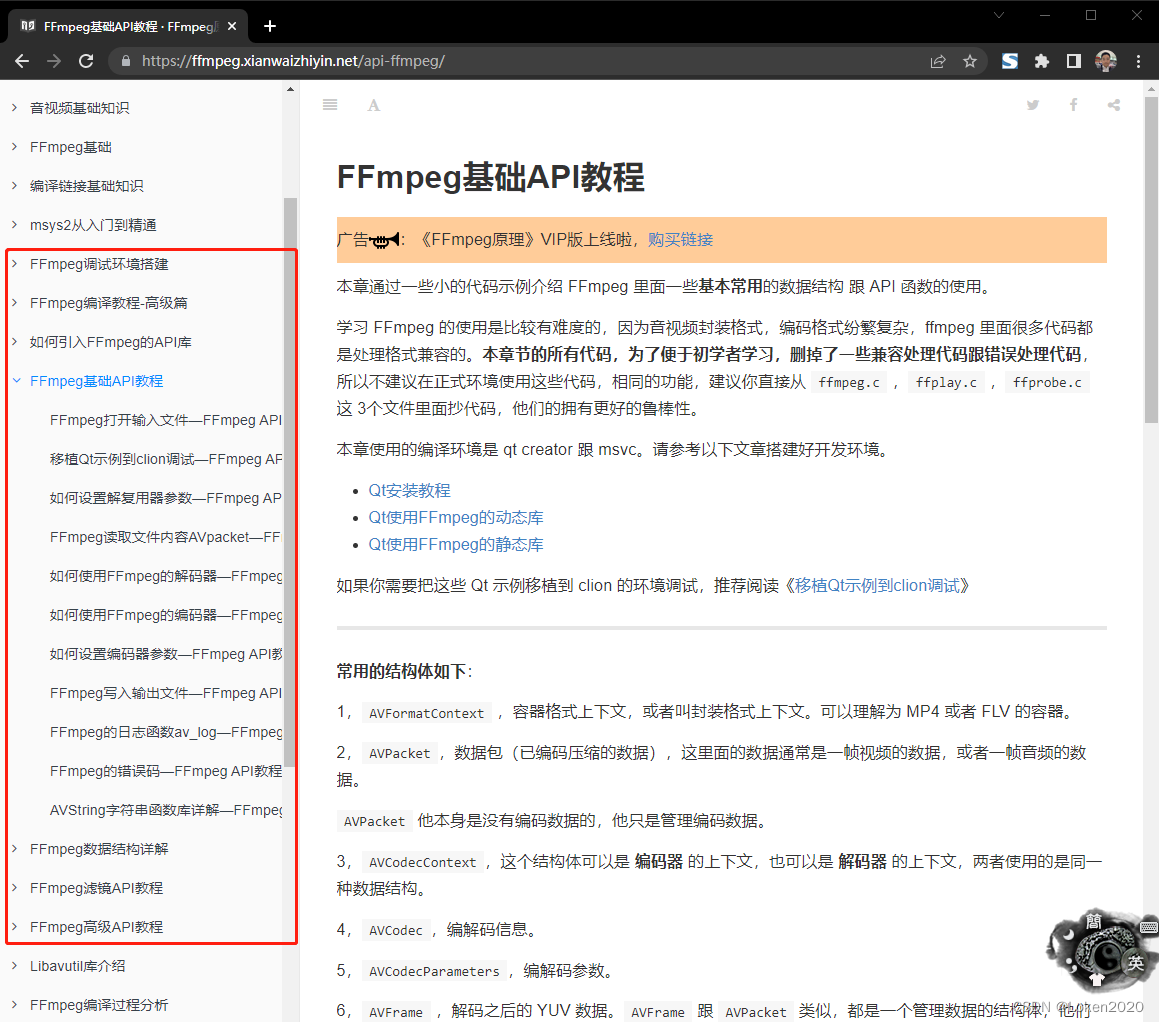Click the extensions puzzle icon in toolbar
Image resolution: width=1159 pixels, height=1022 pixels.
tap(1041, 60)
